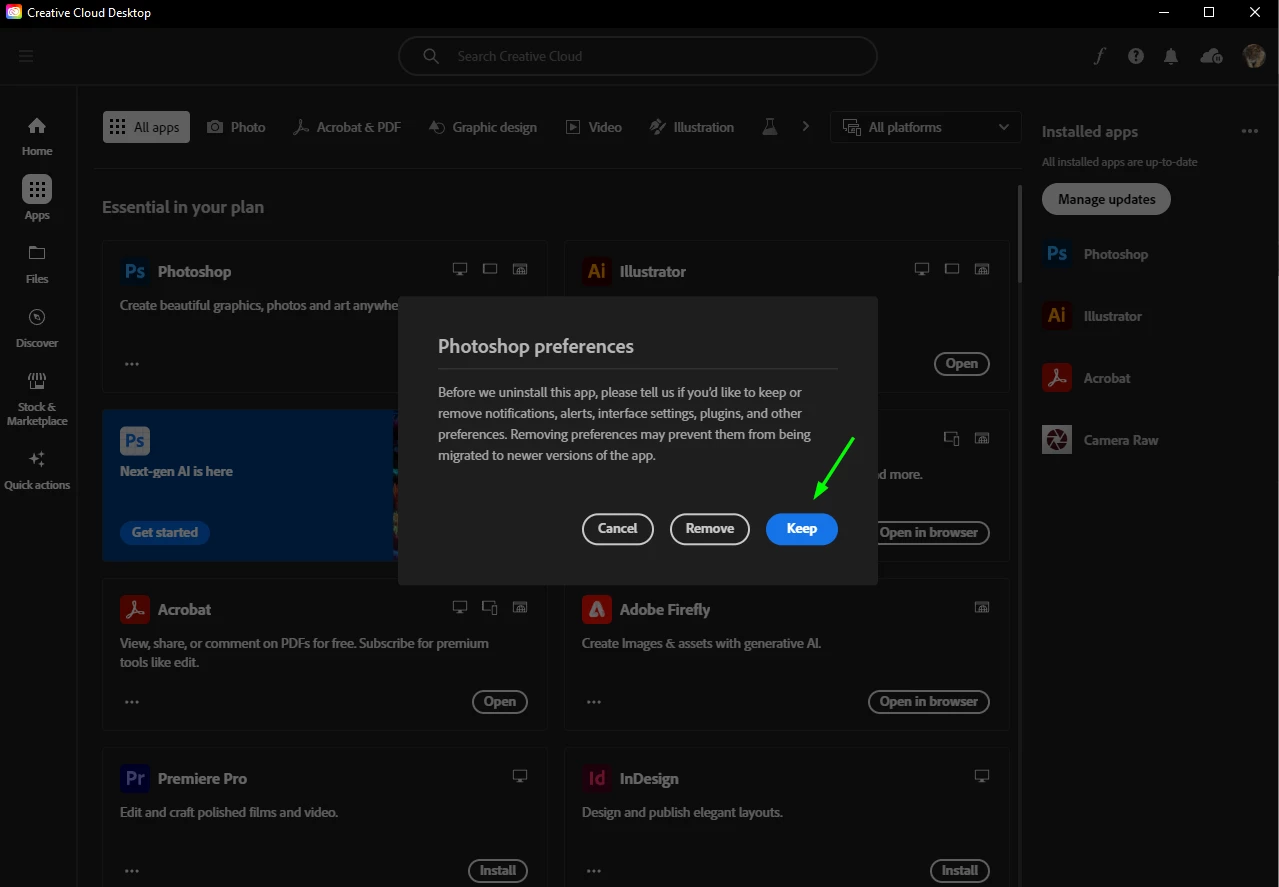Click the Remove preferences button

pos(709,529)
